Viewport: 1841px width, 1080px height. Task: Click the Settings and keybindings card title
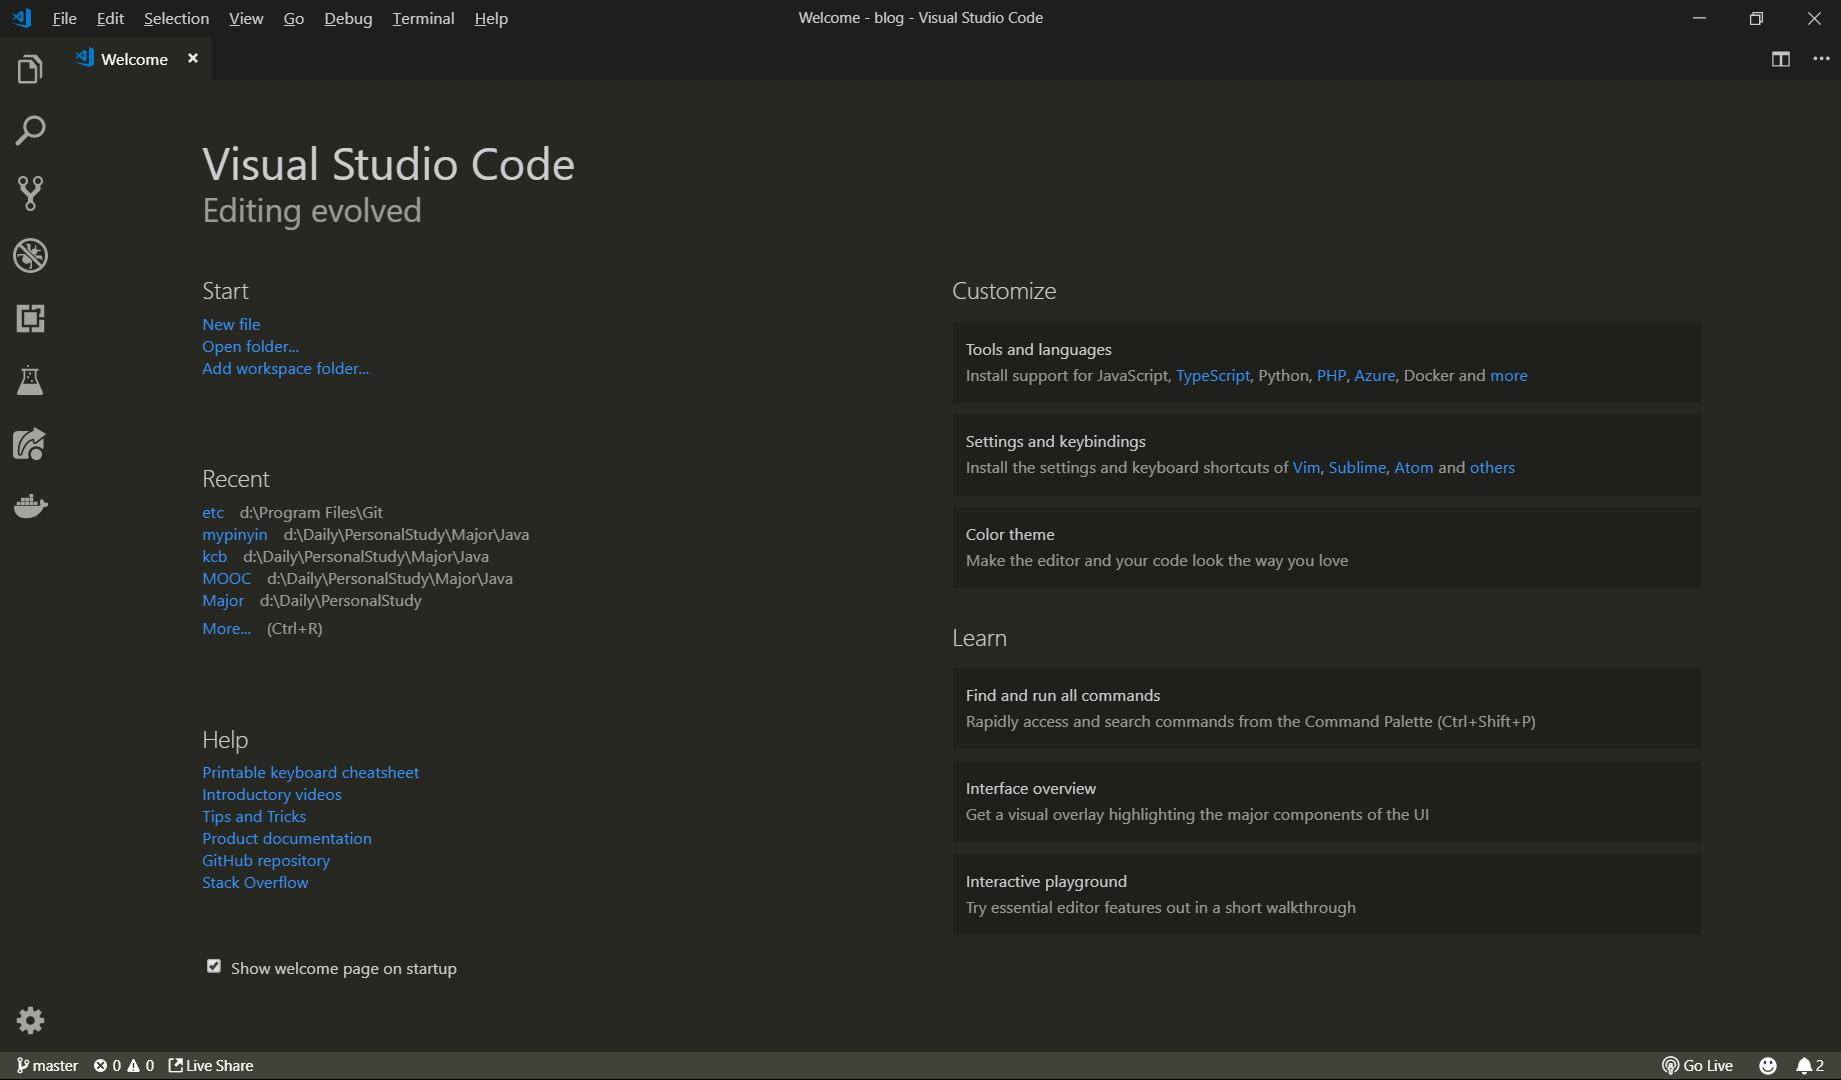(x=1055, y=441)
